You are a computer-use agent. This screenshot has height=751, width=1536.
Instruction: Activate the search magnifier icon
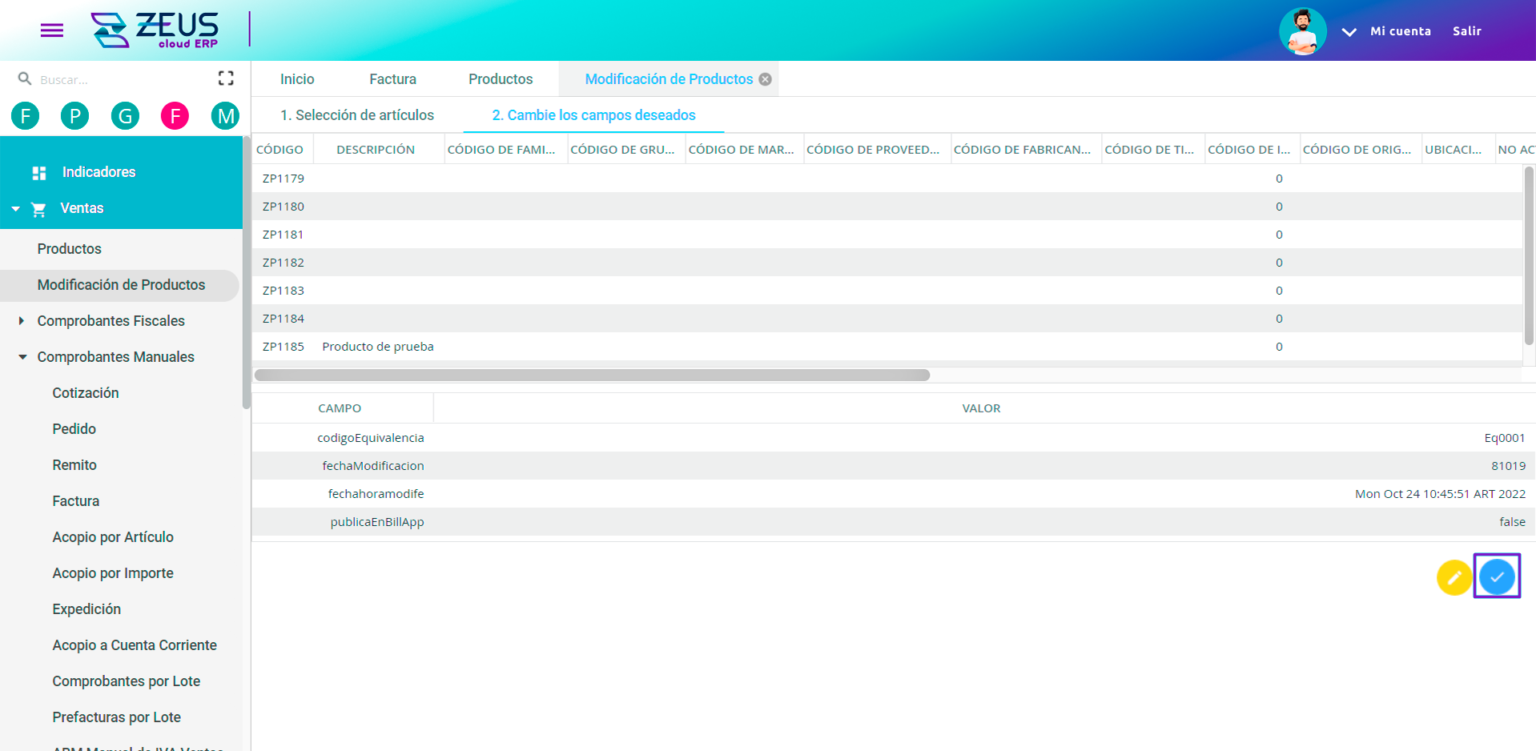[x=24, y=77]
